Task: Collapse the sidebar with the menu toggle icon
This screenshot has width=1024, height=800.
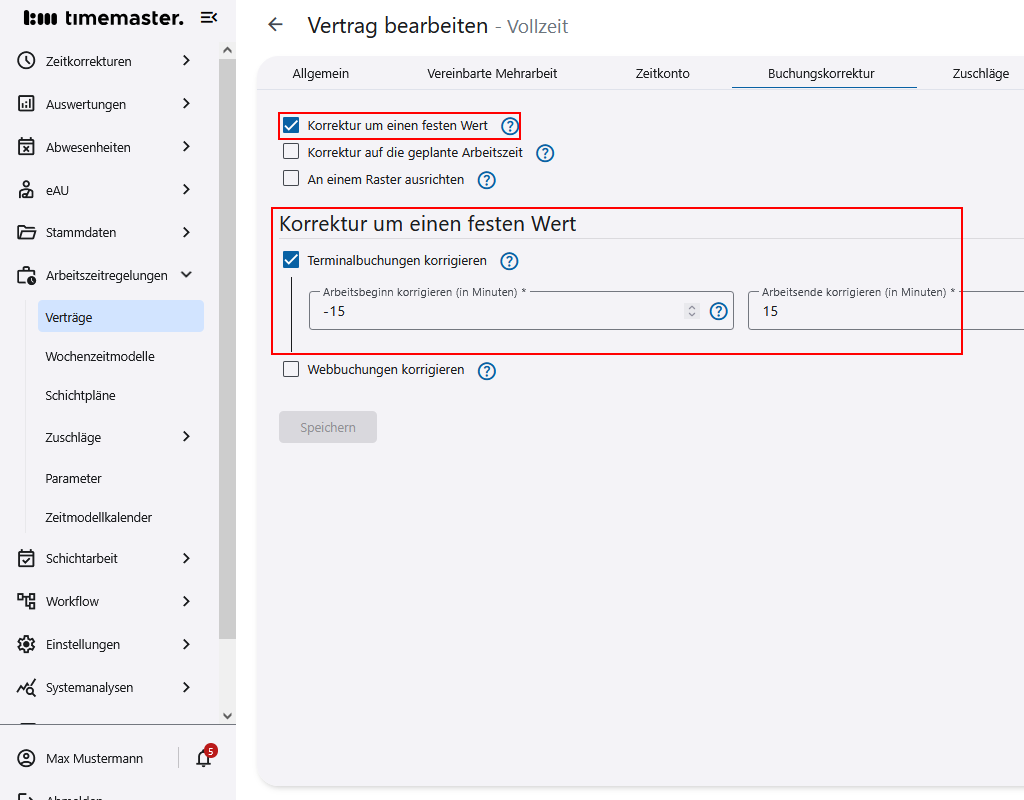Action: (209, 17)
